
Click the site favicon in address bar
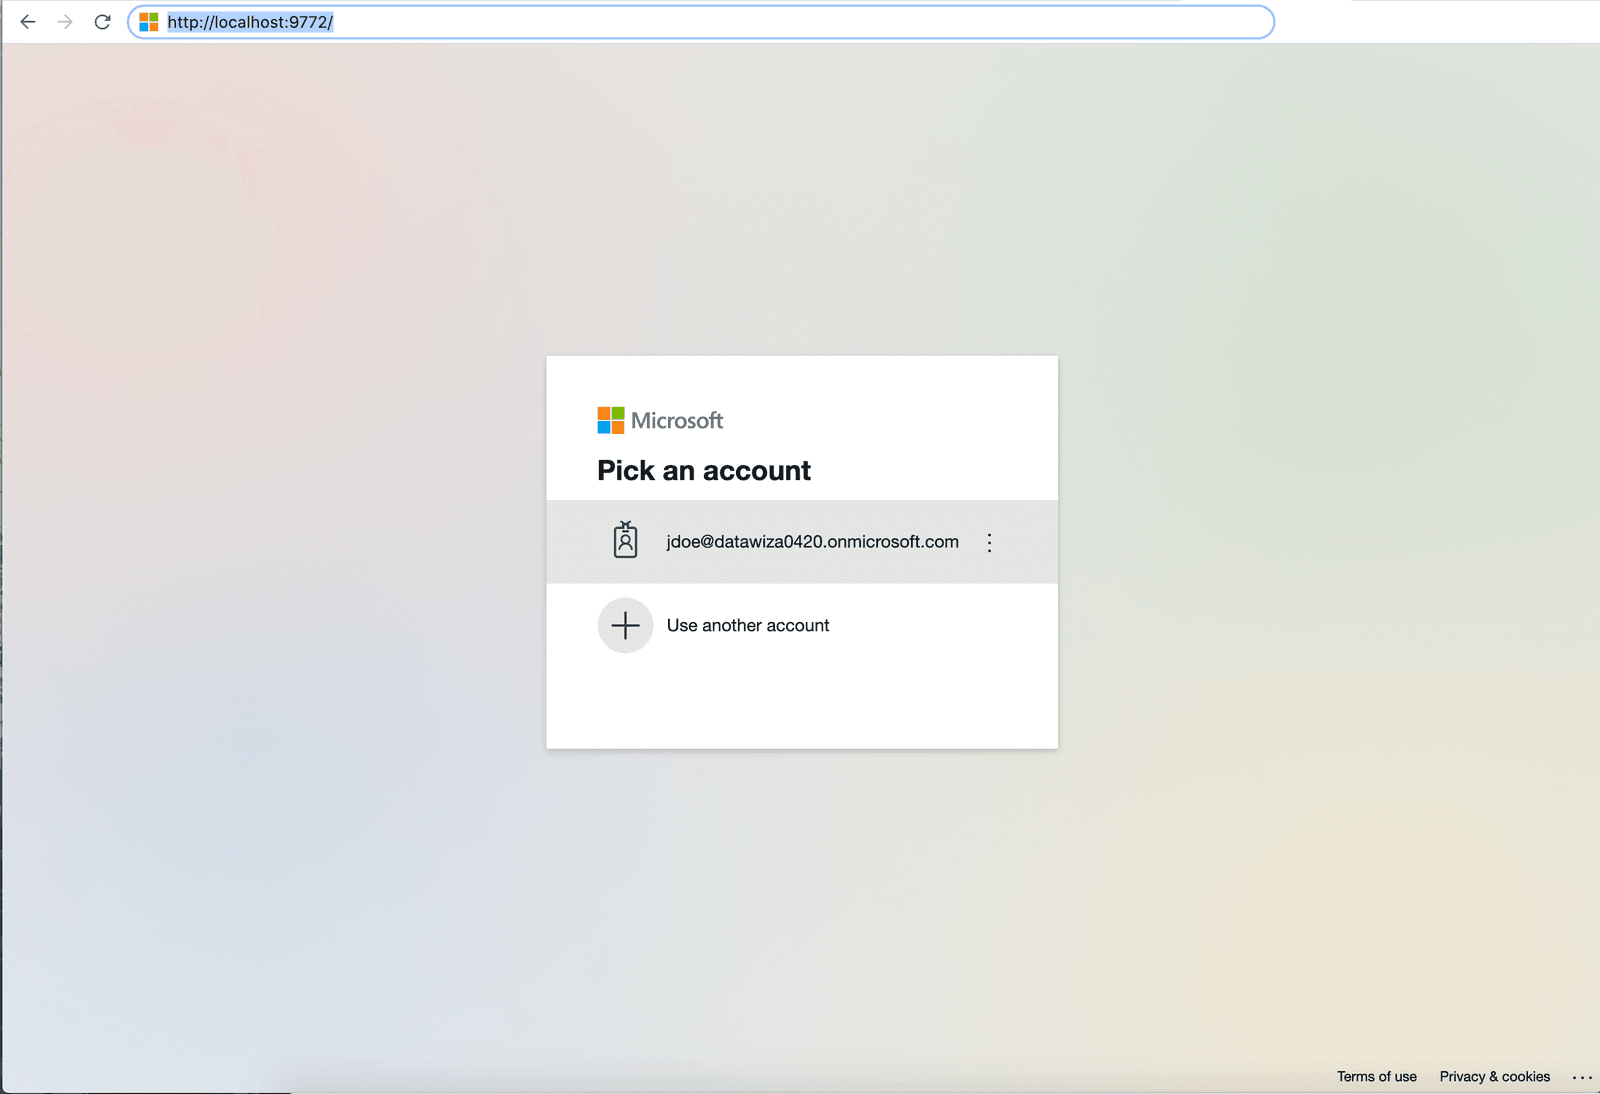(149, 22)
